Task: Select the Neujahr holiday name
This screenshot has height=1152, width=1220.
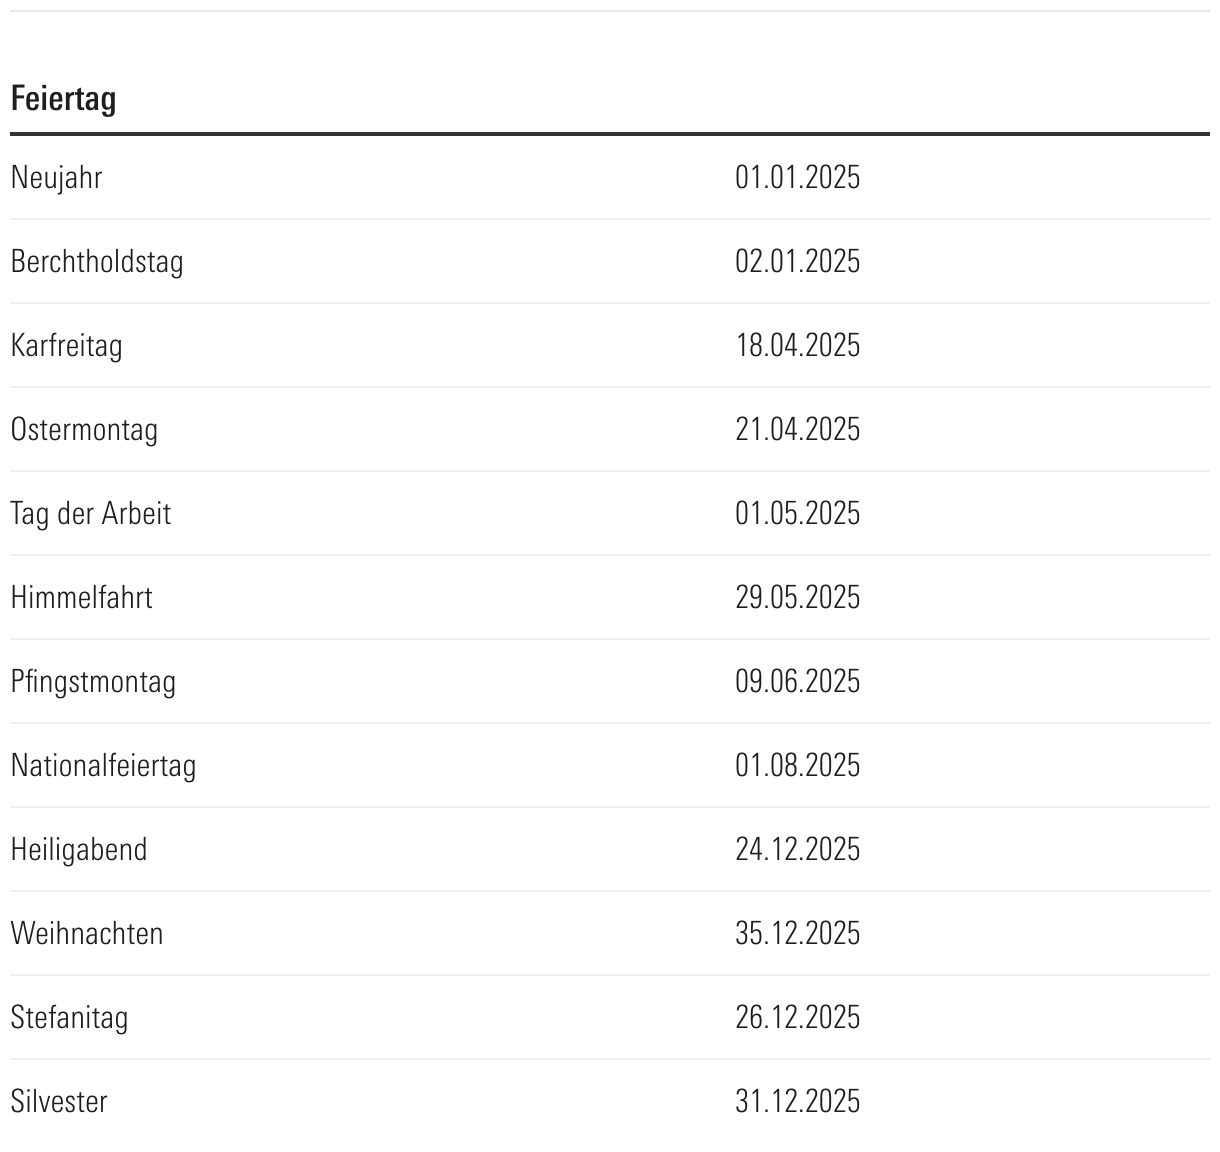Action: click(x=56, y=178)
